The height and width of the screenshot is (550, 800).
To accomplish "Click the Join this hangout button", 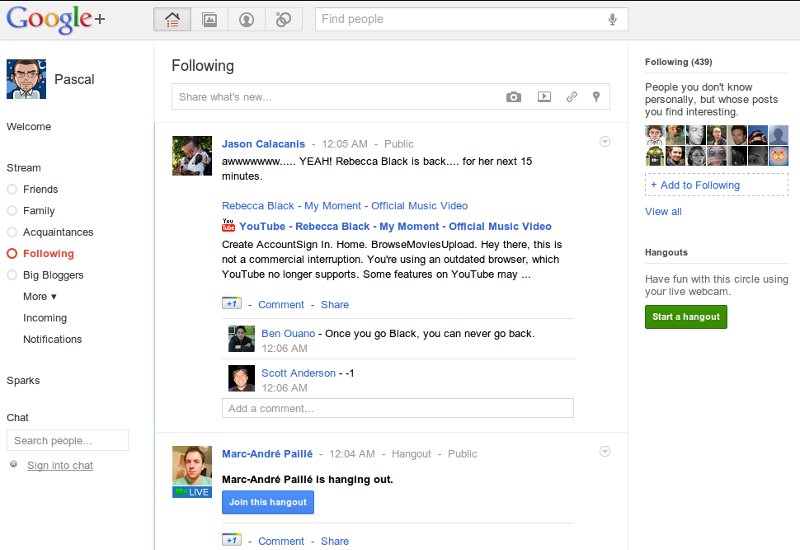I will pyautogui.click(x=268, y=502).
